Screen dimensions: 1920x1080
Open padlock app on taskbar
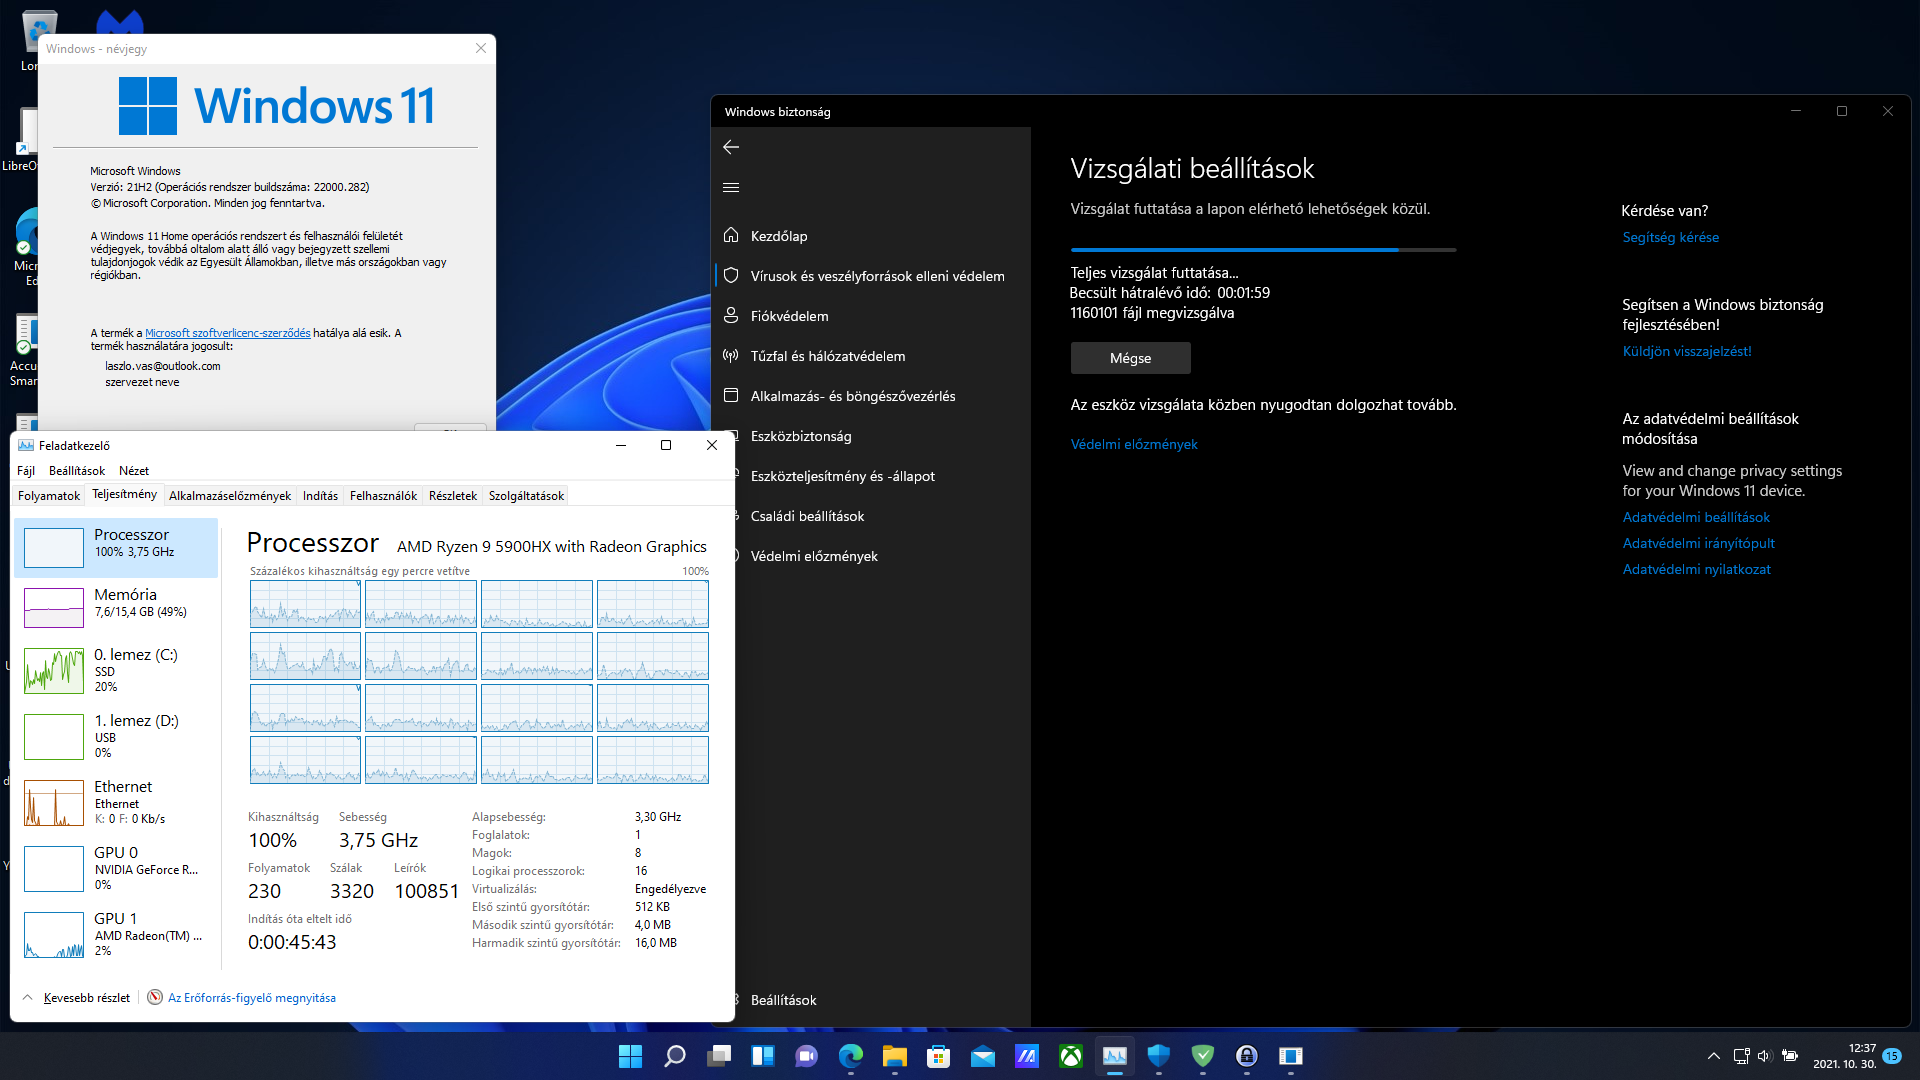point(1247,1056)
